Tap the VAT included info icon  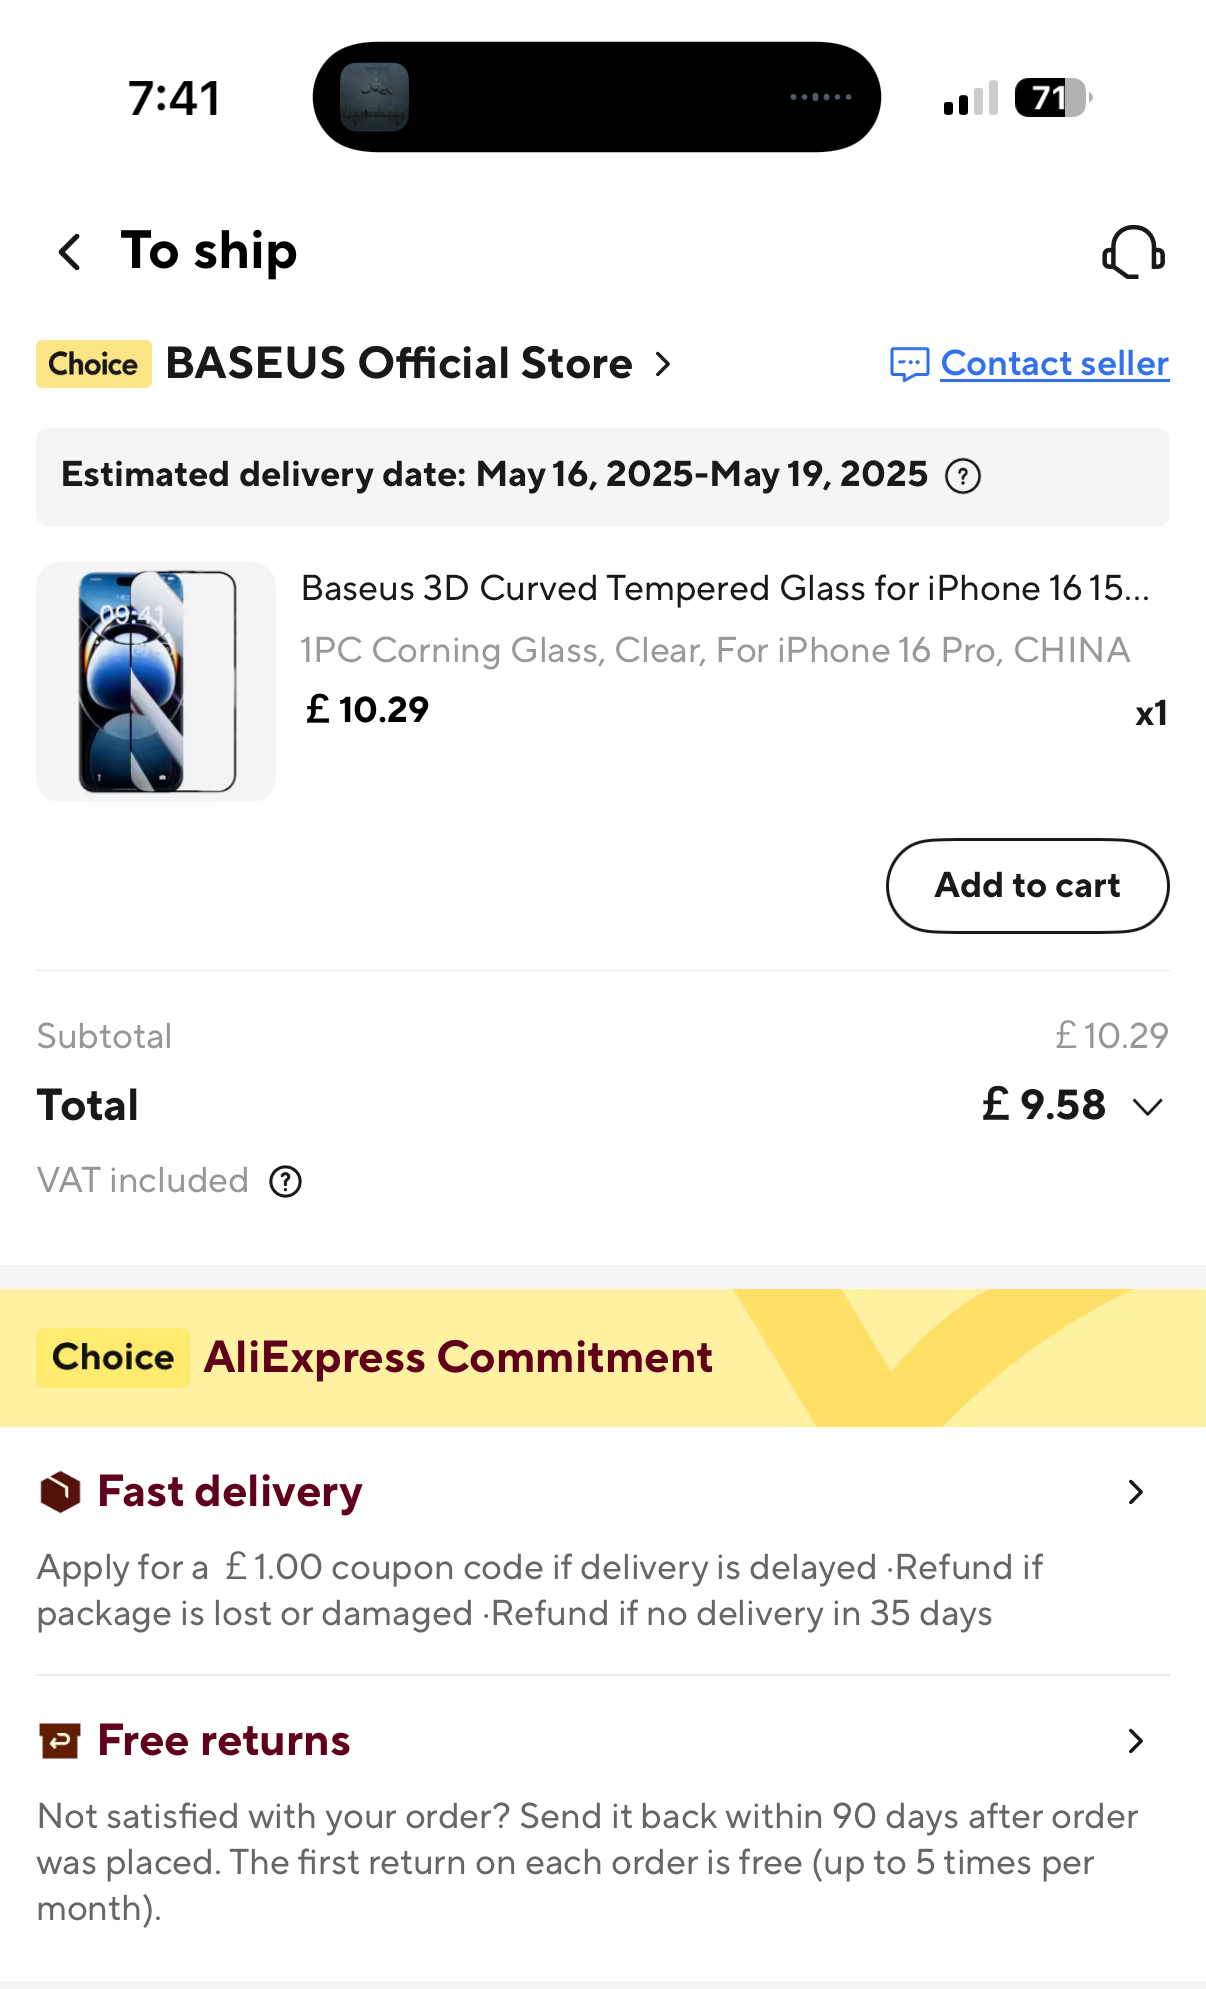[286, 1182]
